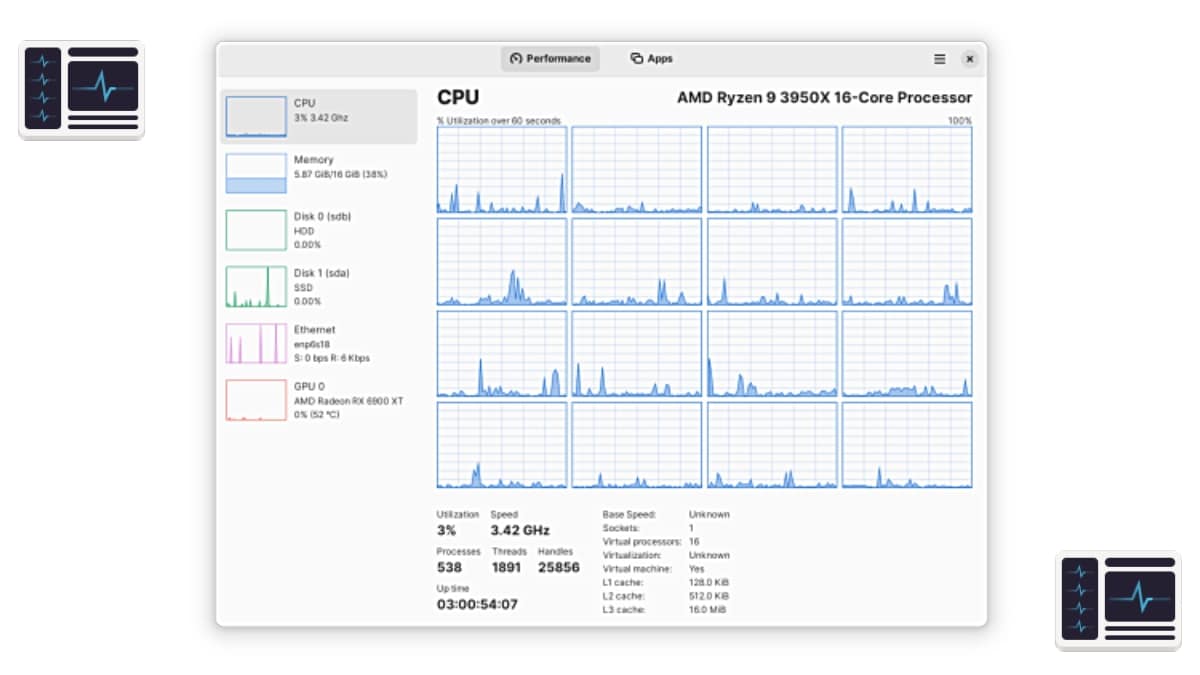Click the GPU 0 mini graph thumbnail
The height and width of the screenshot is (675, 1200).
(x=256, y=400)
